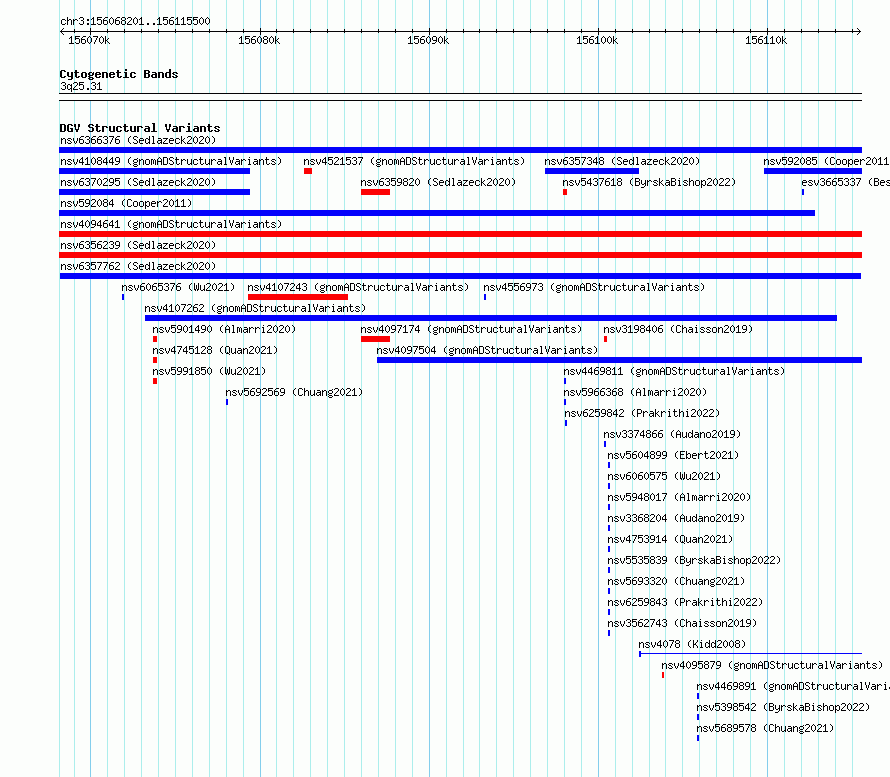Click nsv5948017 (Almarri2020) label

point(679,497)
